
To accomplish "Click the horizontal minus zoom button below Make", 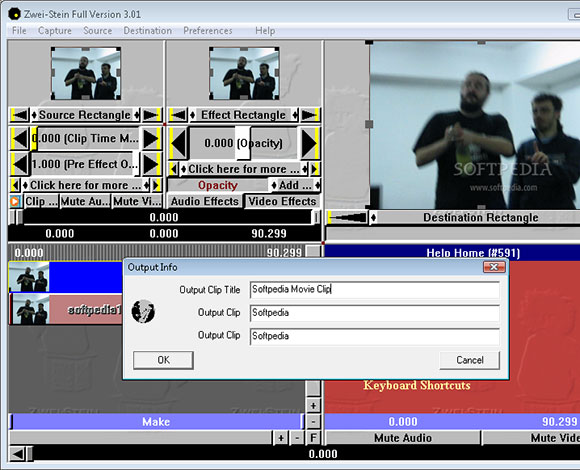I will click(x=297, y=438).
